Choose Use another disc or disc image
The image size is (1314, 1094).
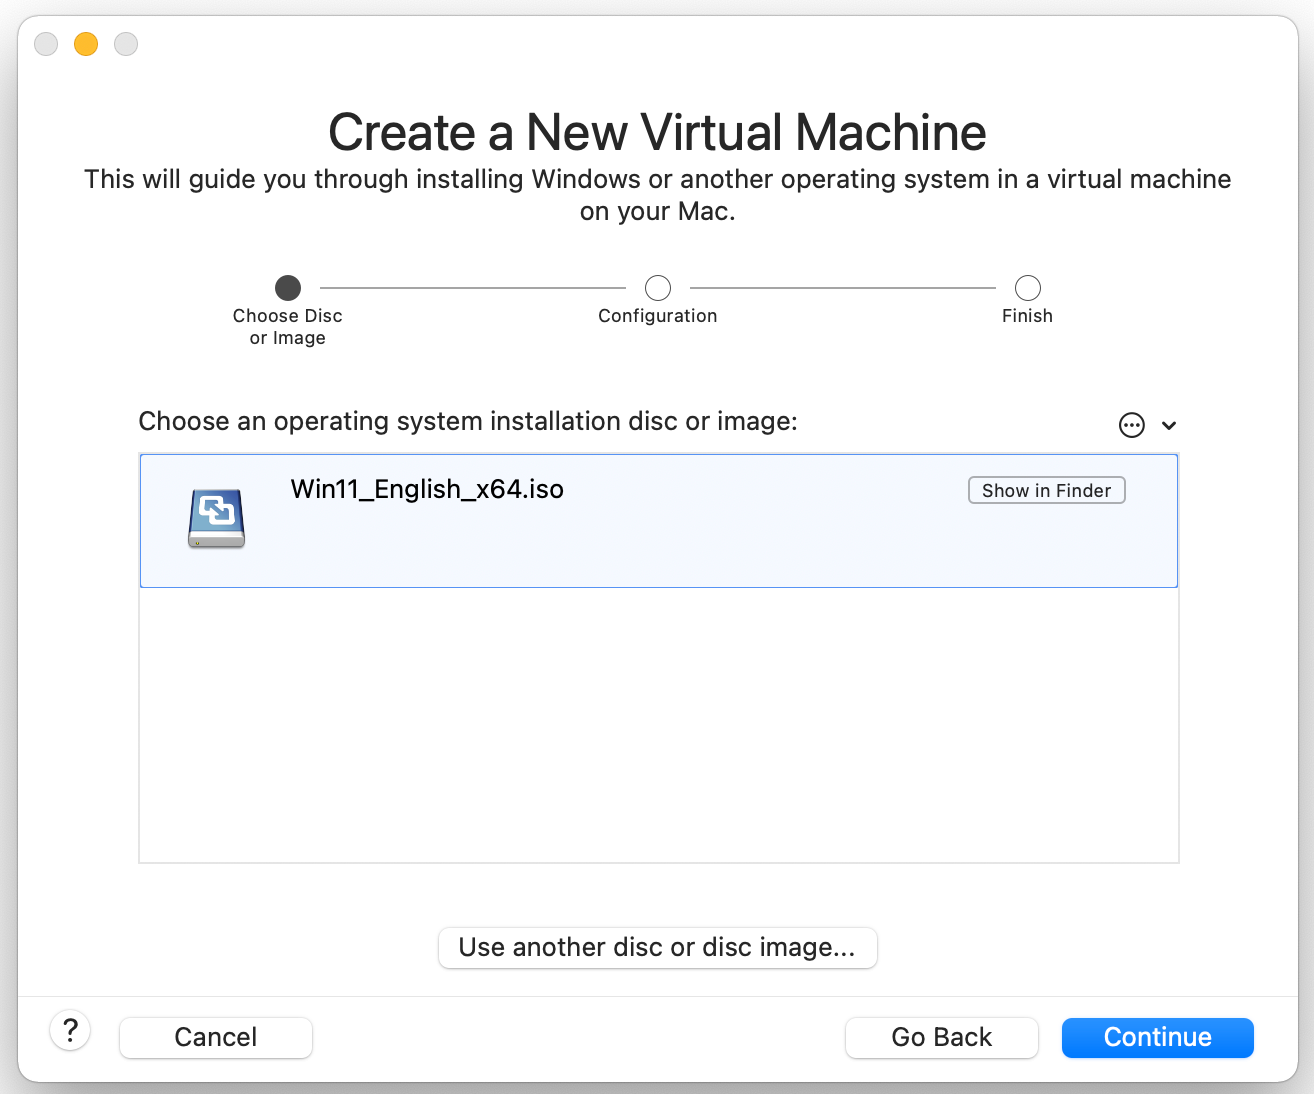(657, 947)
